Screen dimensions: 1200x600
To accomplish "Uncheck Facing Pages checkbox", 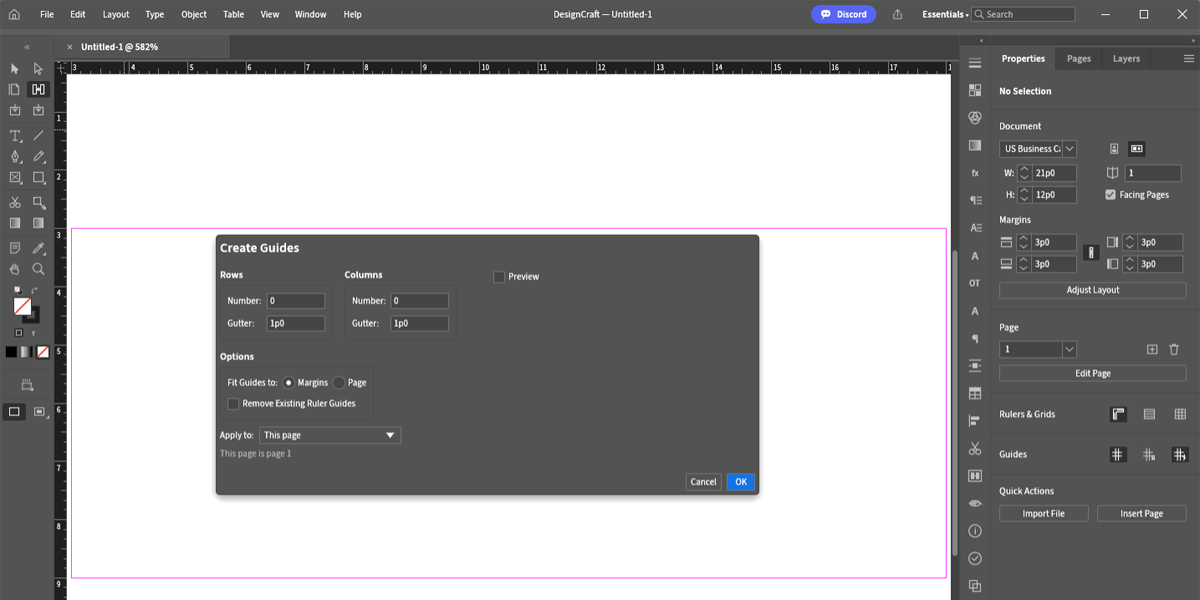I will point(1110,194).
